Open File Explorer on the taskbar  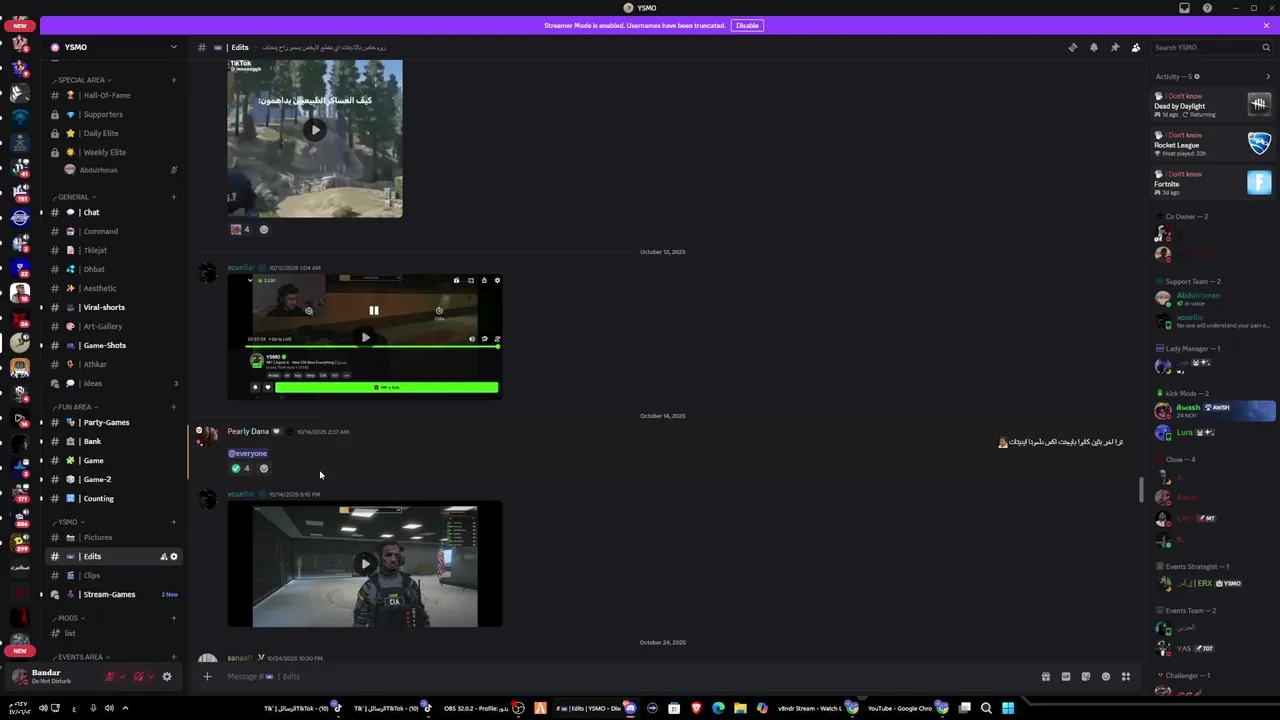coord(740,708)
